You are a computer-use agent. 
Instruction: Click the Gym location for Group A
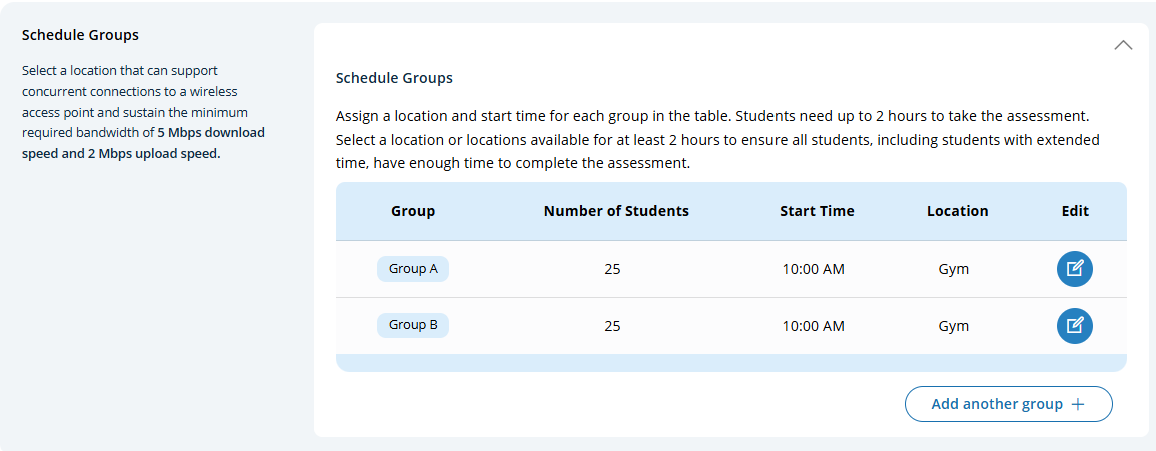tap(953, 269)
